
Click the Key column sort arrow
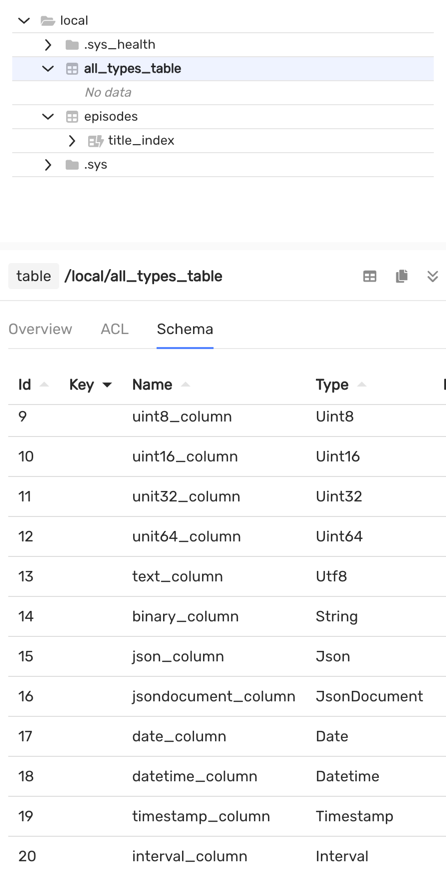click(x=106, y=385)
